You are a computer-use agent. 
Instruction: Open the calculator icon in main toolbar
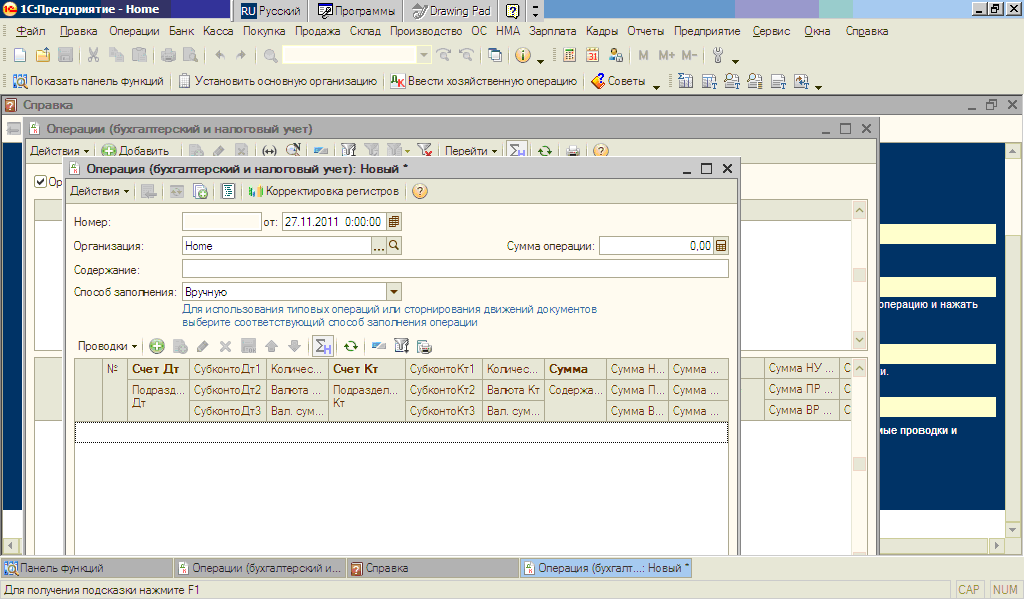[x=569, y=55]
